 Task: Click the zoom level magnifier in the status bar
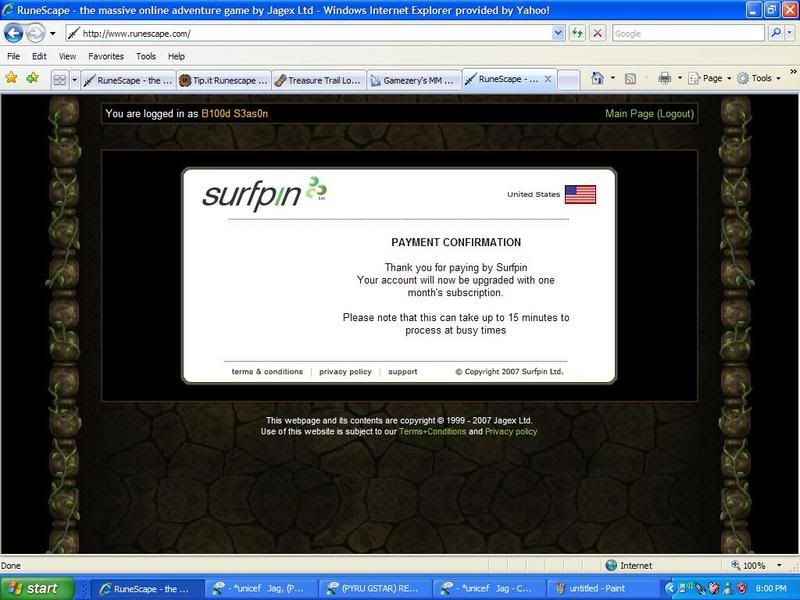(x=735, y=565)
